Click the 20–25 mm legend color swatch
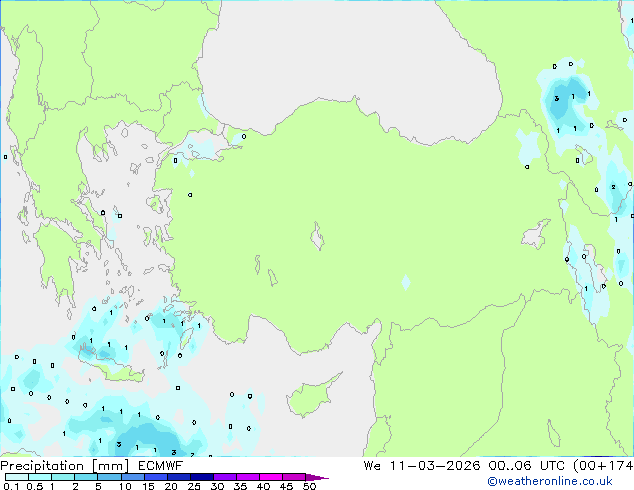This screenshot has width=634, height=490. (178, 477)
